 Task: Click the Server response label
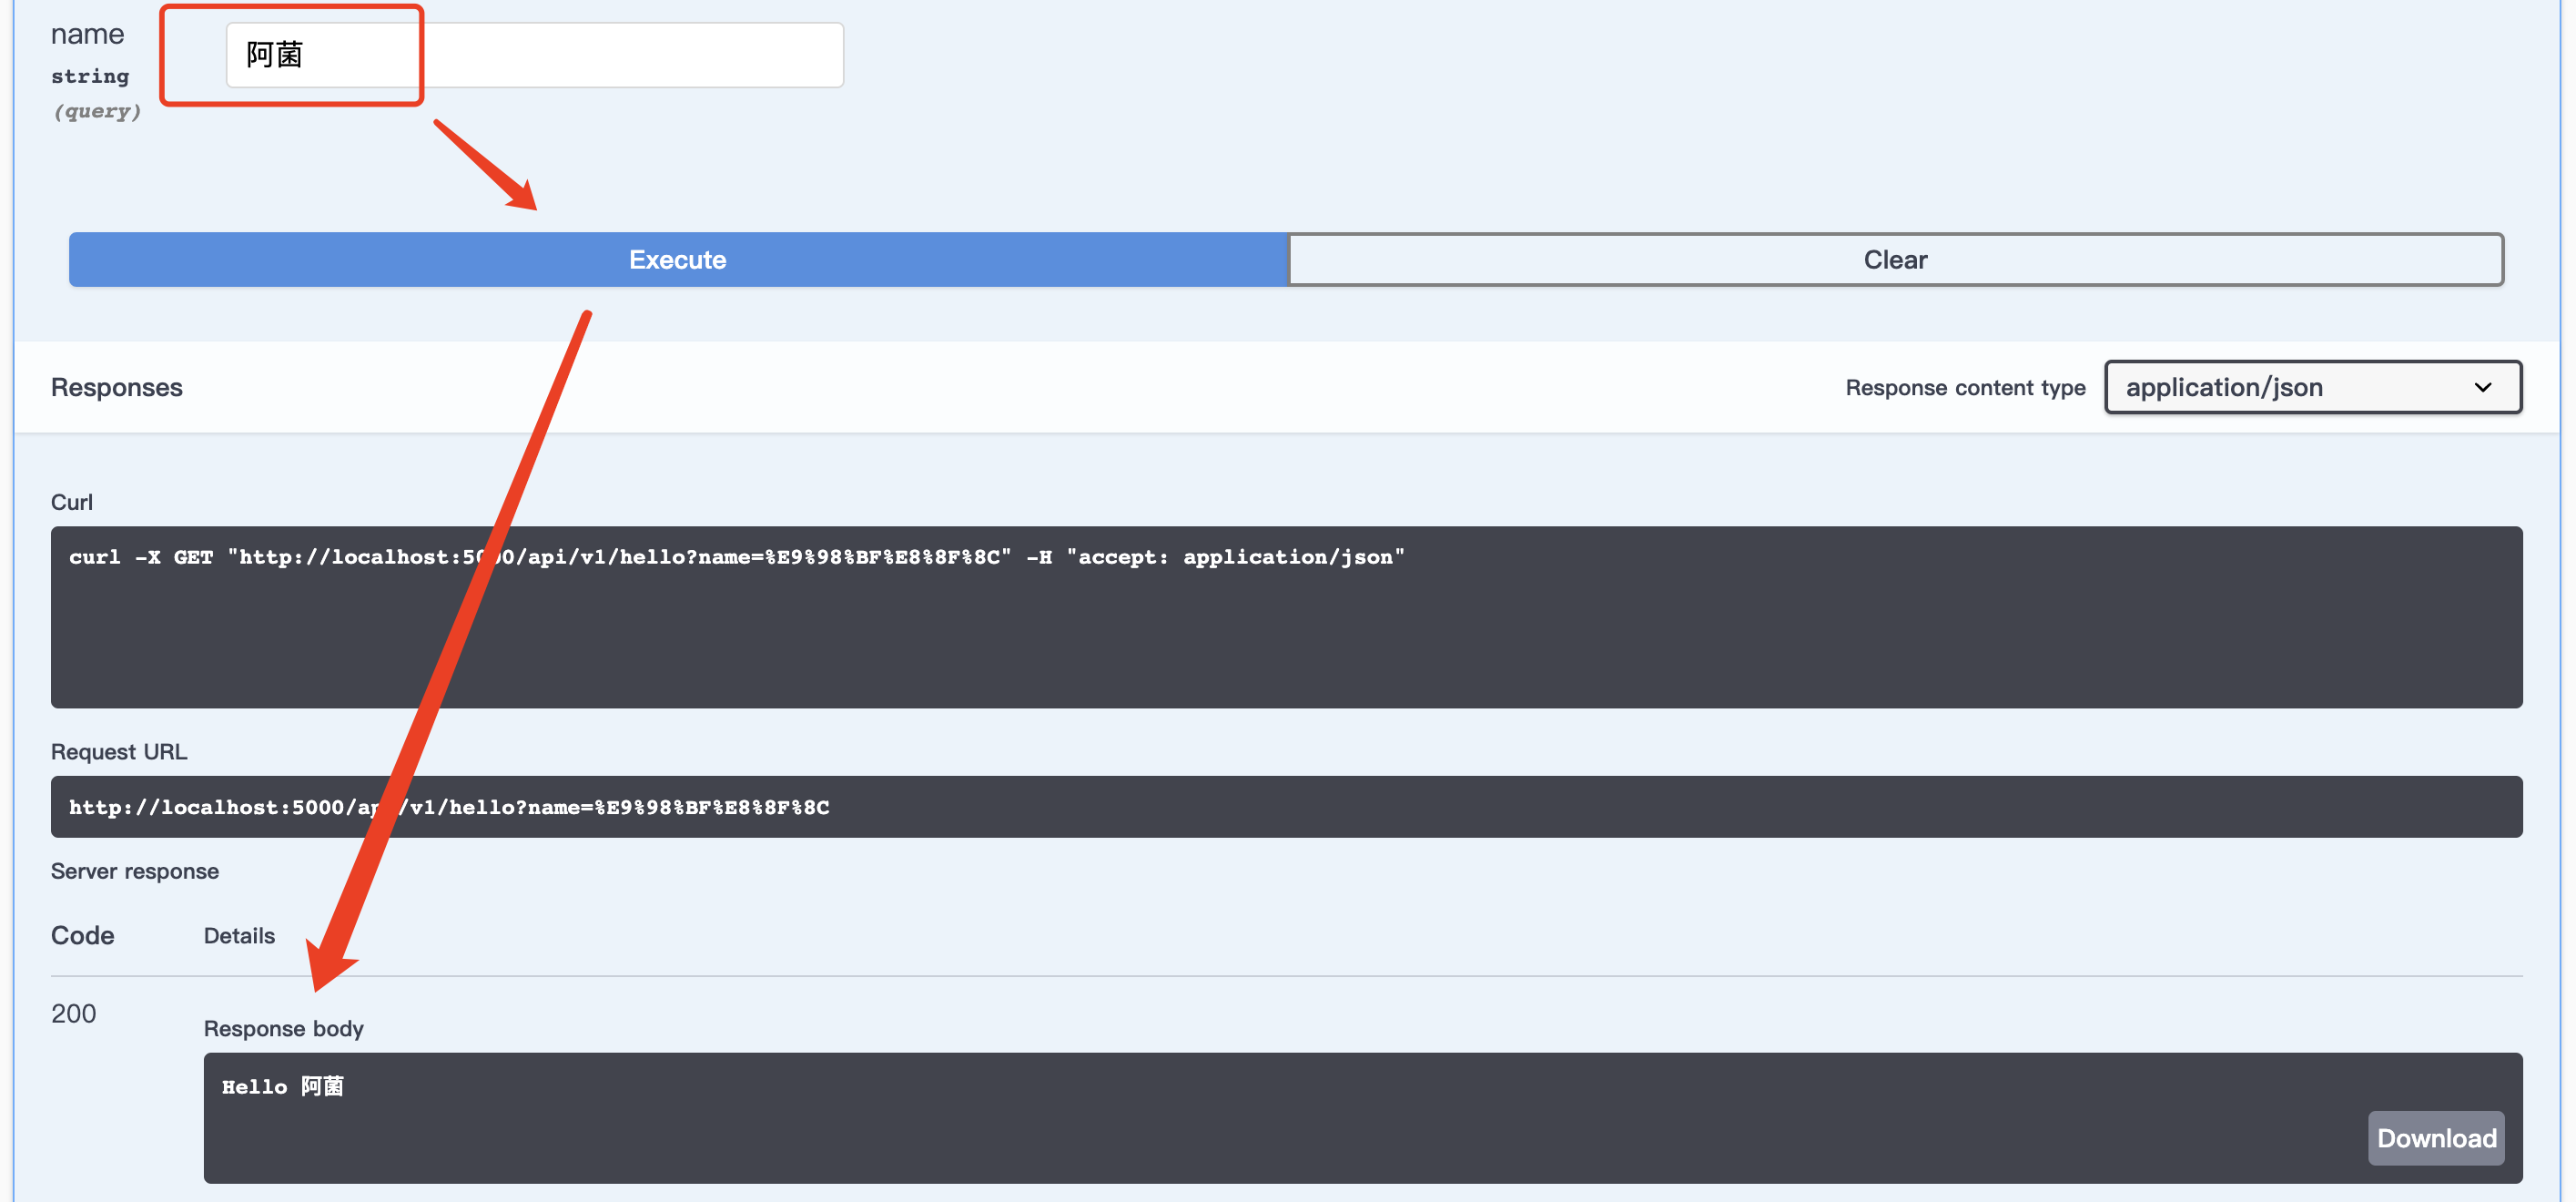[x=135, y=871]
